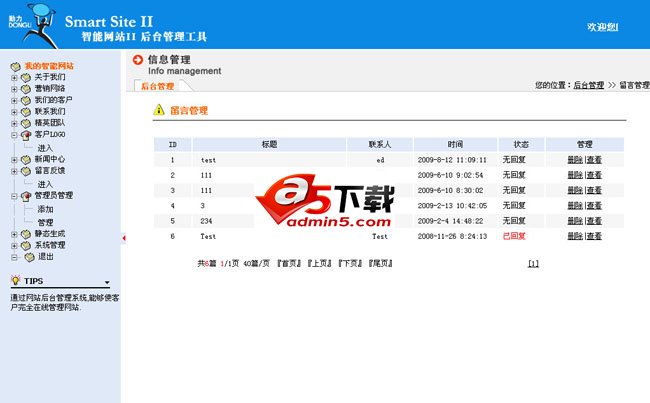650x403 pixels.
Task: Expand the 系统管理 tree node
Action: [x=14, y=245]
